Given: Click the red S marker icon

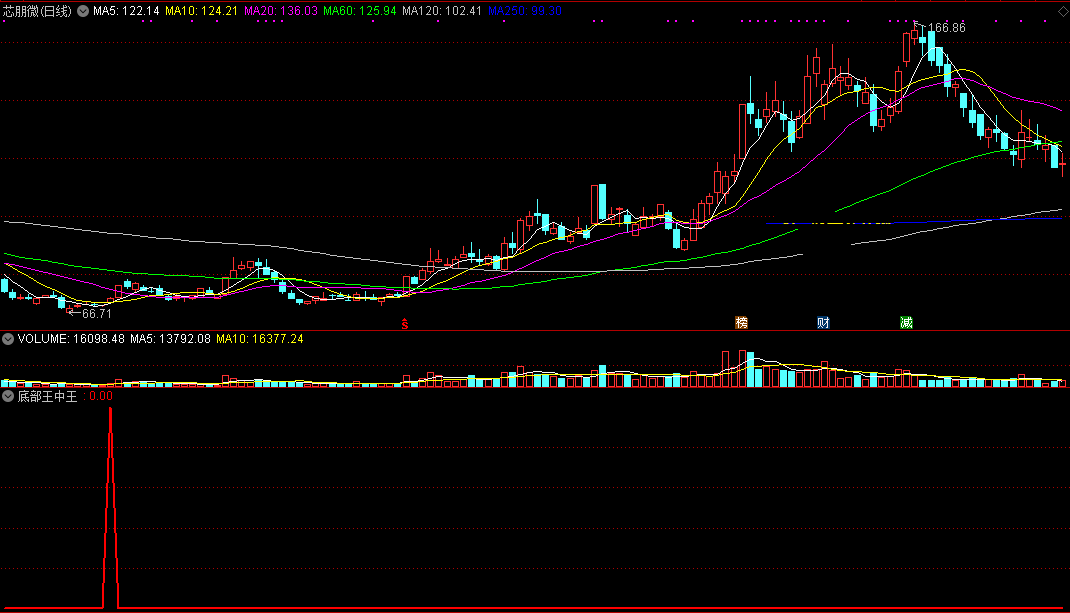Looking at the screenshot, I should tap(405, 324).
